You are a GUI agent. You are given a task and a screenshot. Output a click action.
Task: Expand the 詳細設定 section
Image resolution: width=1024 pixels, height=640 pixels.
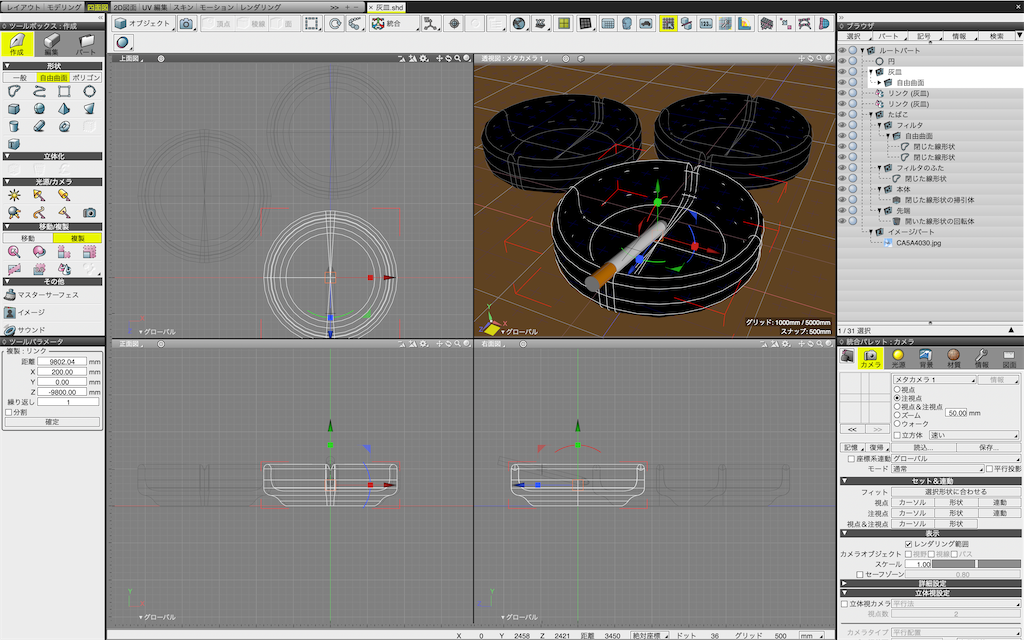(x=844, y=583)
